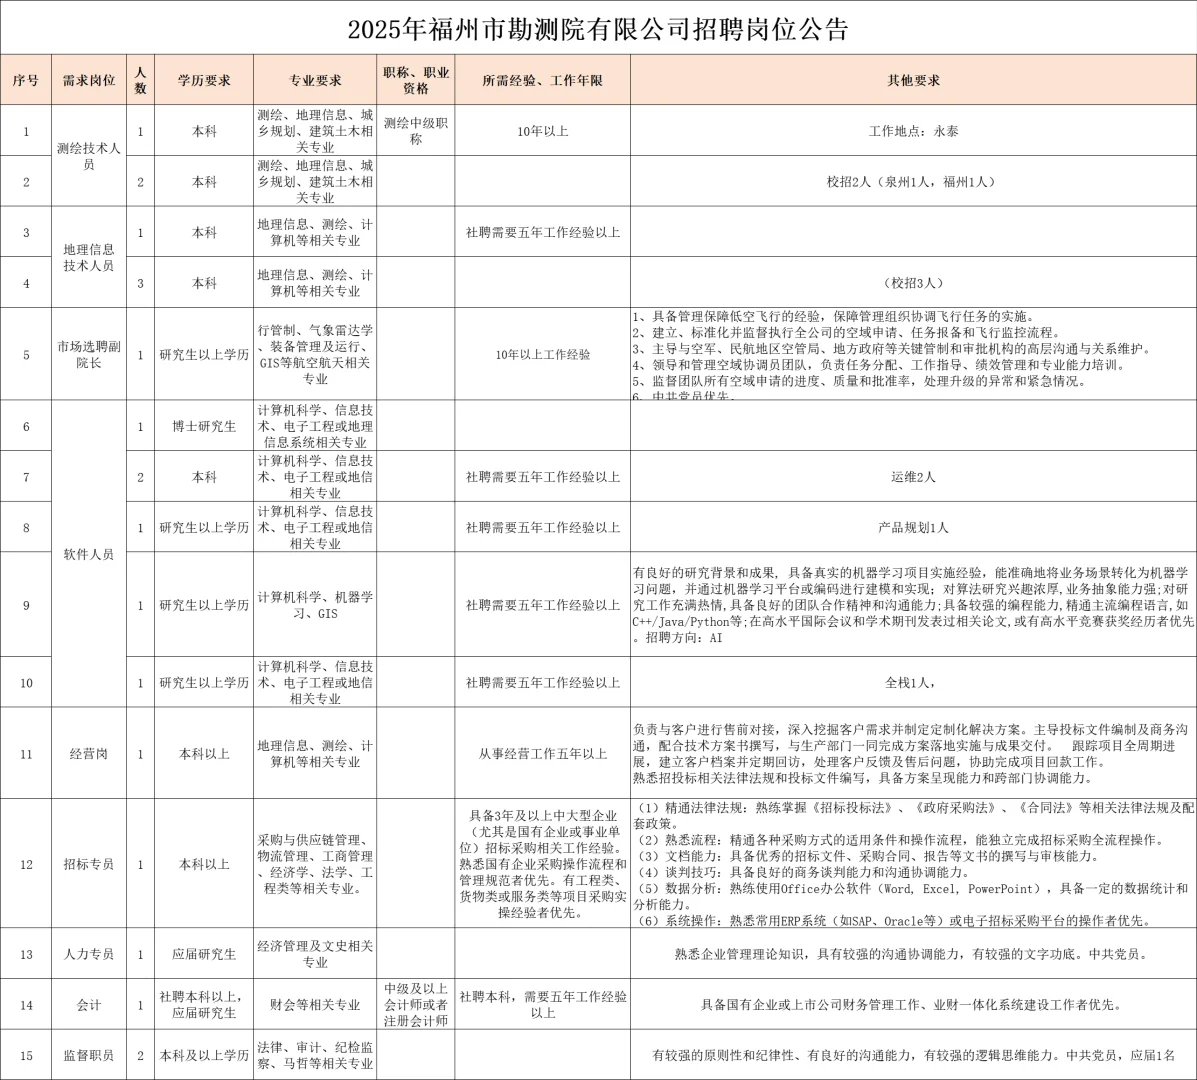The width and height of the screenshot is (1197, 1080).
Task: Click the 博士研究生 education cell
Action: click(204, 426)
